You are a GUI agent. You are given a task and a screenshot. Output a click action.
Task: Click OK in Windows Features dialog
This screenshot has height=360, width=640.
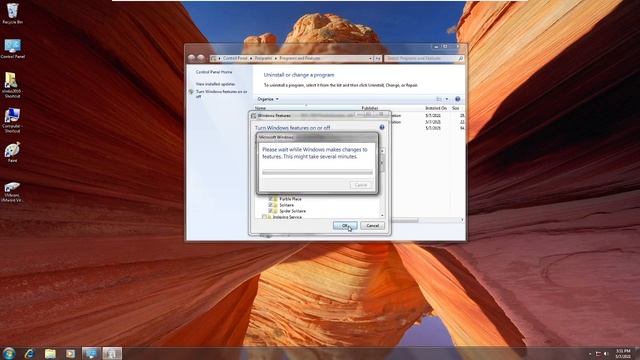[x=345, y=226]
